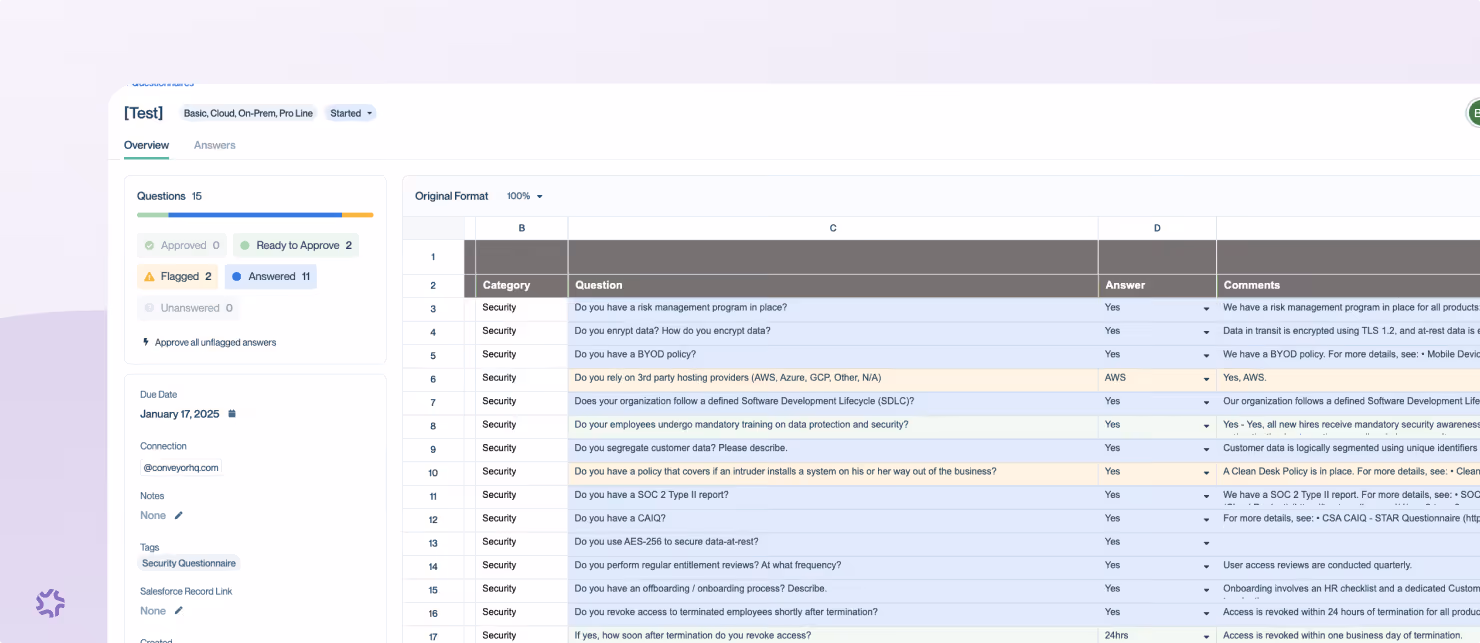
Task: Click 'Do you have an offboarding / onboarding' question cell
Action: 833,589
